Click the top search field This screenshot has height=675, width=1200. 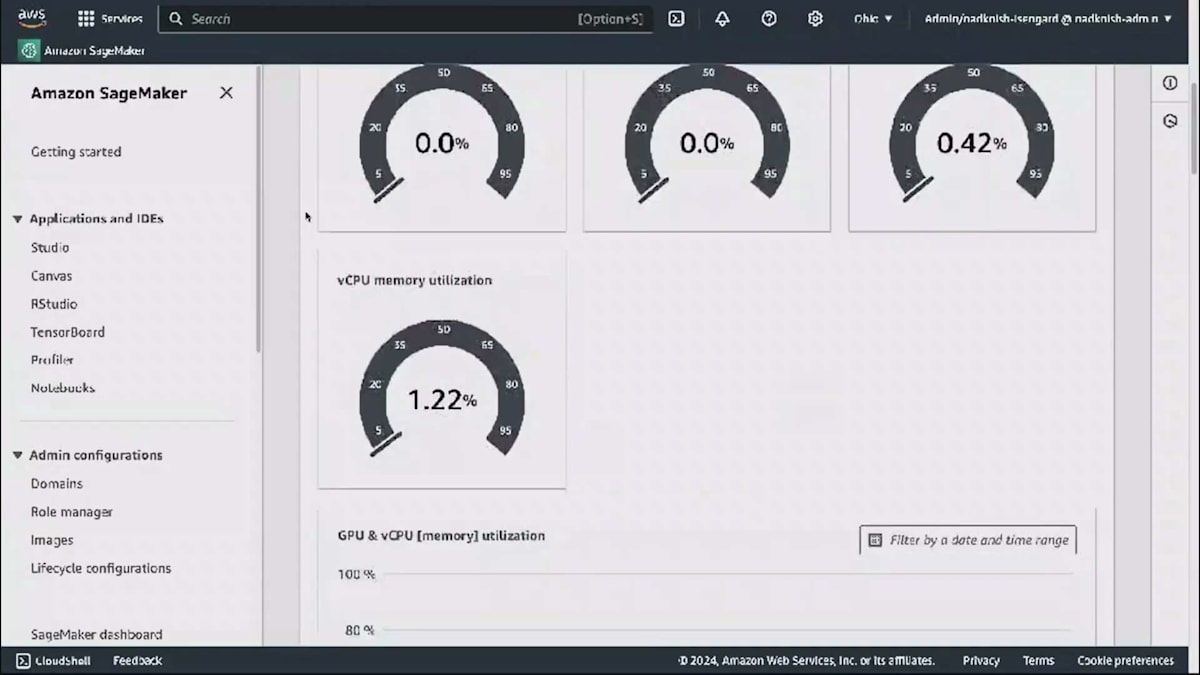tap(405, 19)
